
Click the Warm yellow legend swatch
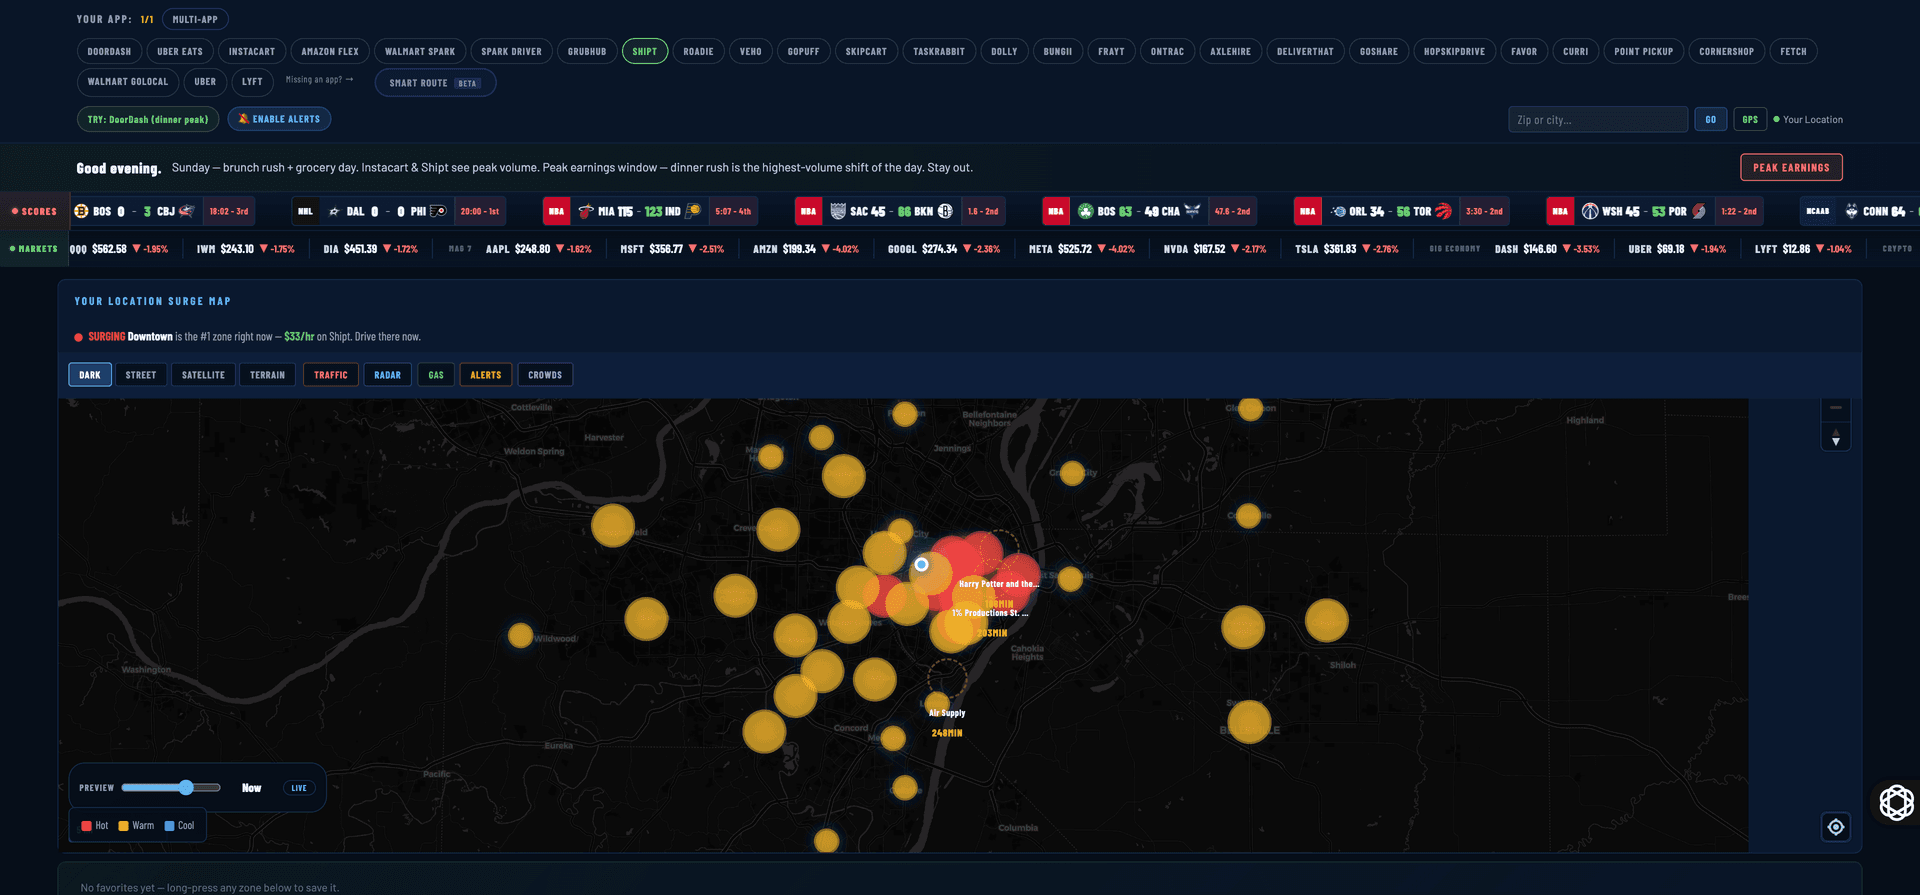point(123,826)
